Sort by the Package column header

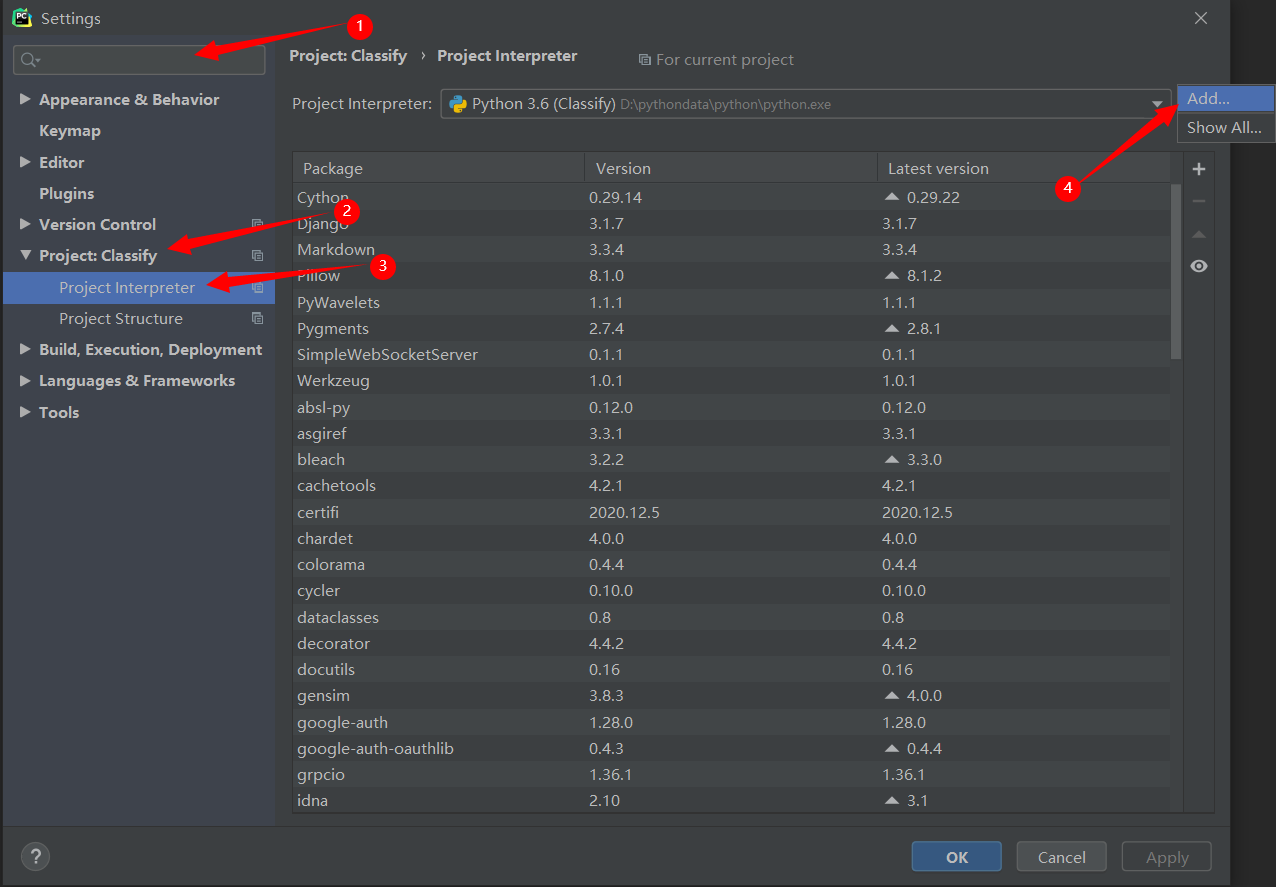[x=438, y=168]
